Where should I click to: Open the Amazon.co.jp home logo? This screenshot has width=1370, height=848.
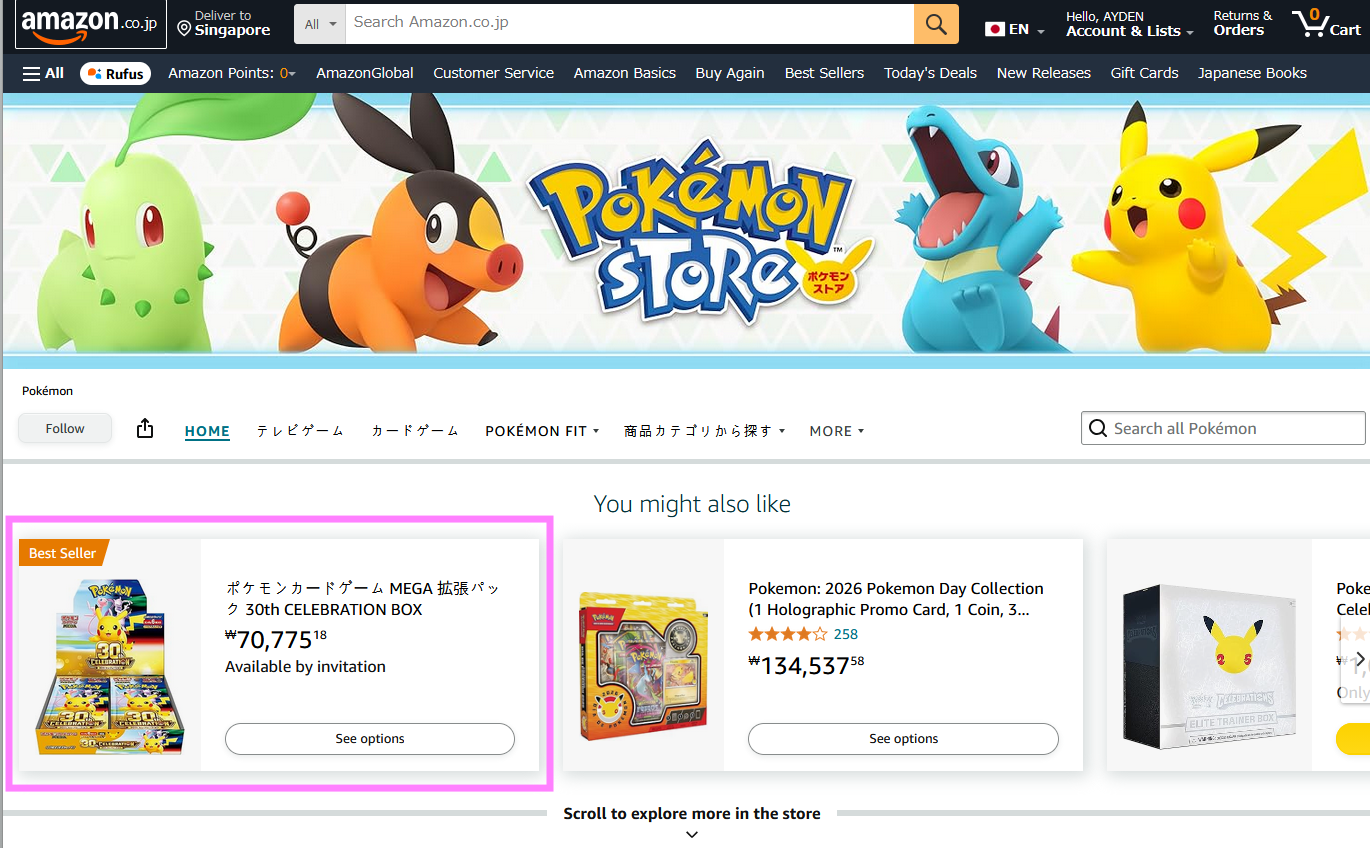(x=90, y=24)
